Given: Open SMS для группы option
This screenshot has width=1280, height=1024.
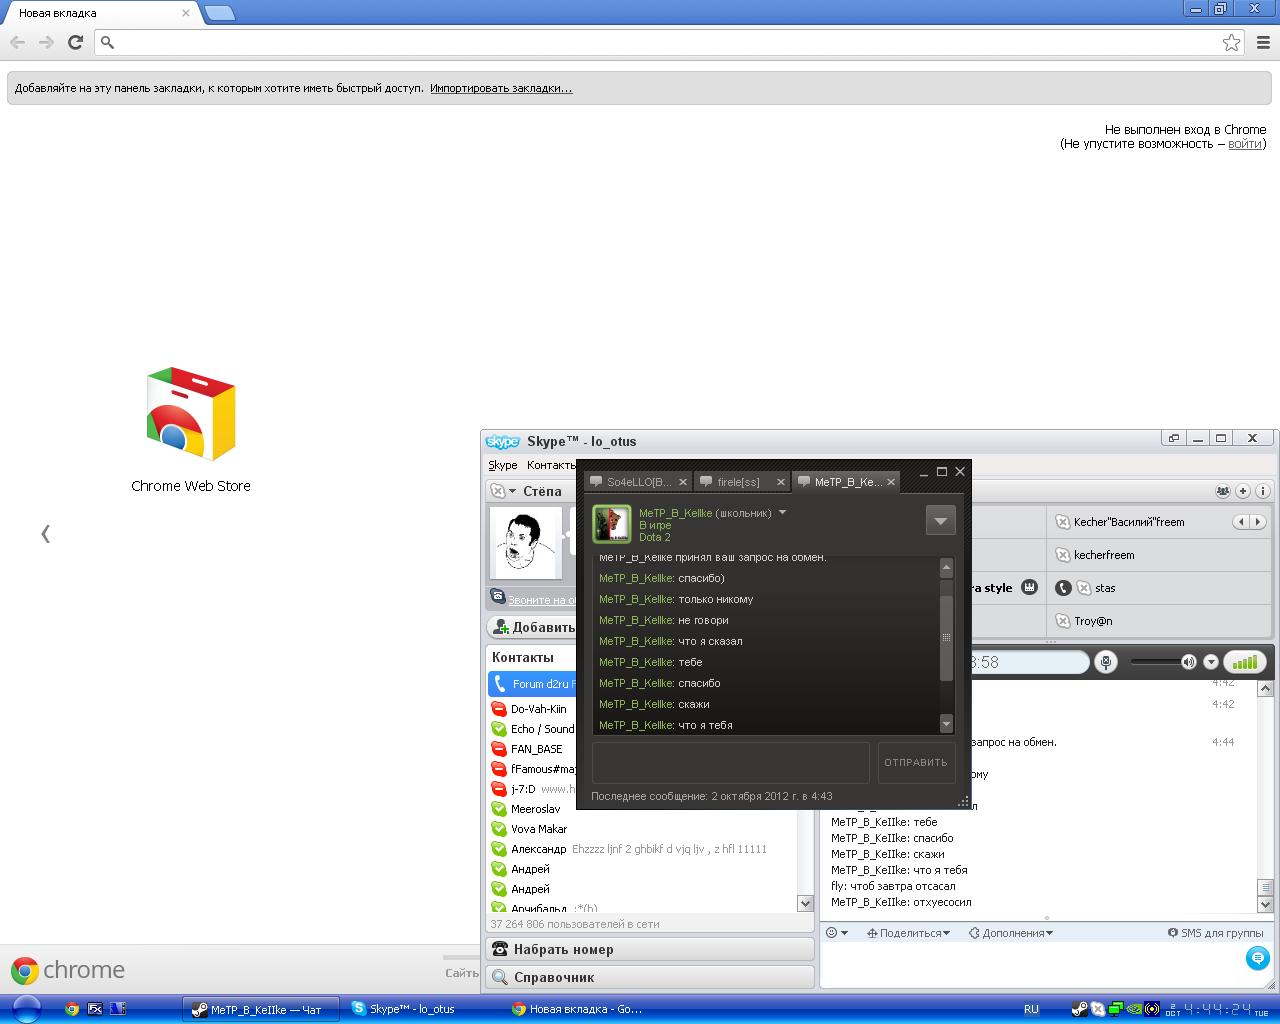Looking at the screenshot, I should click(x=1215, y=933).
